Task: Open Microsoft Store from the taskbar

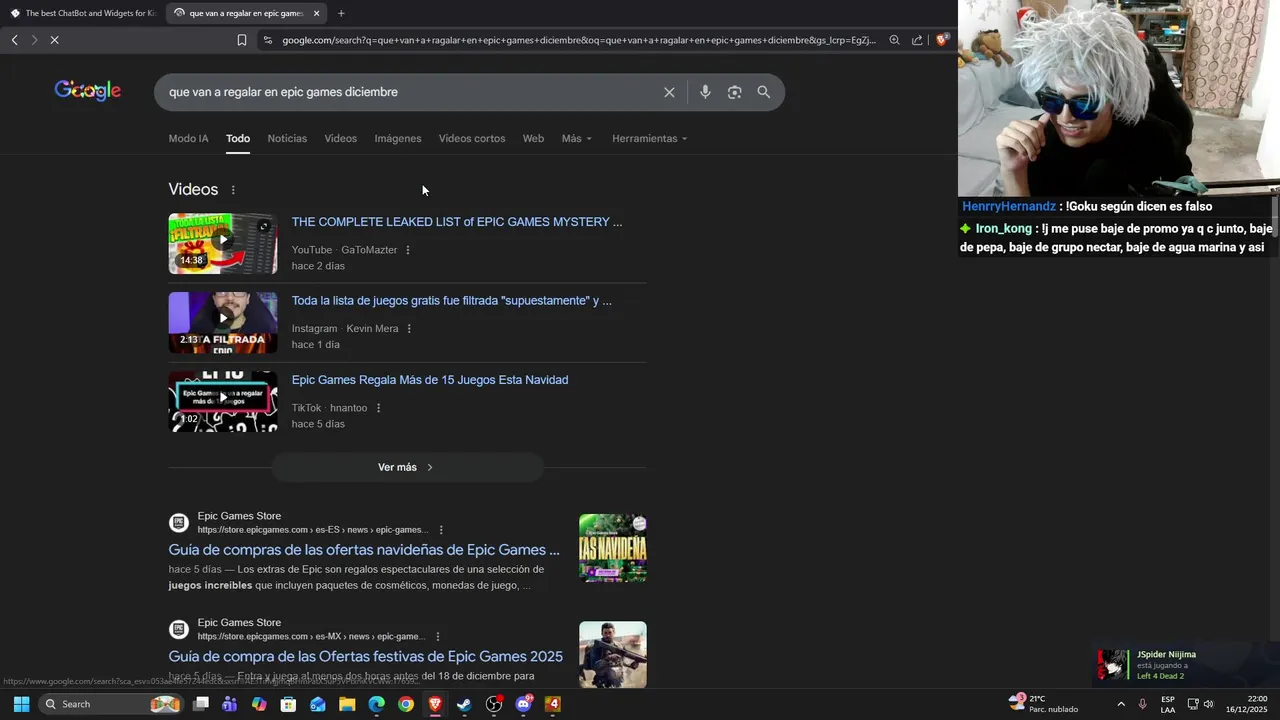Action: click(288, 704)
